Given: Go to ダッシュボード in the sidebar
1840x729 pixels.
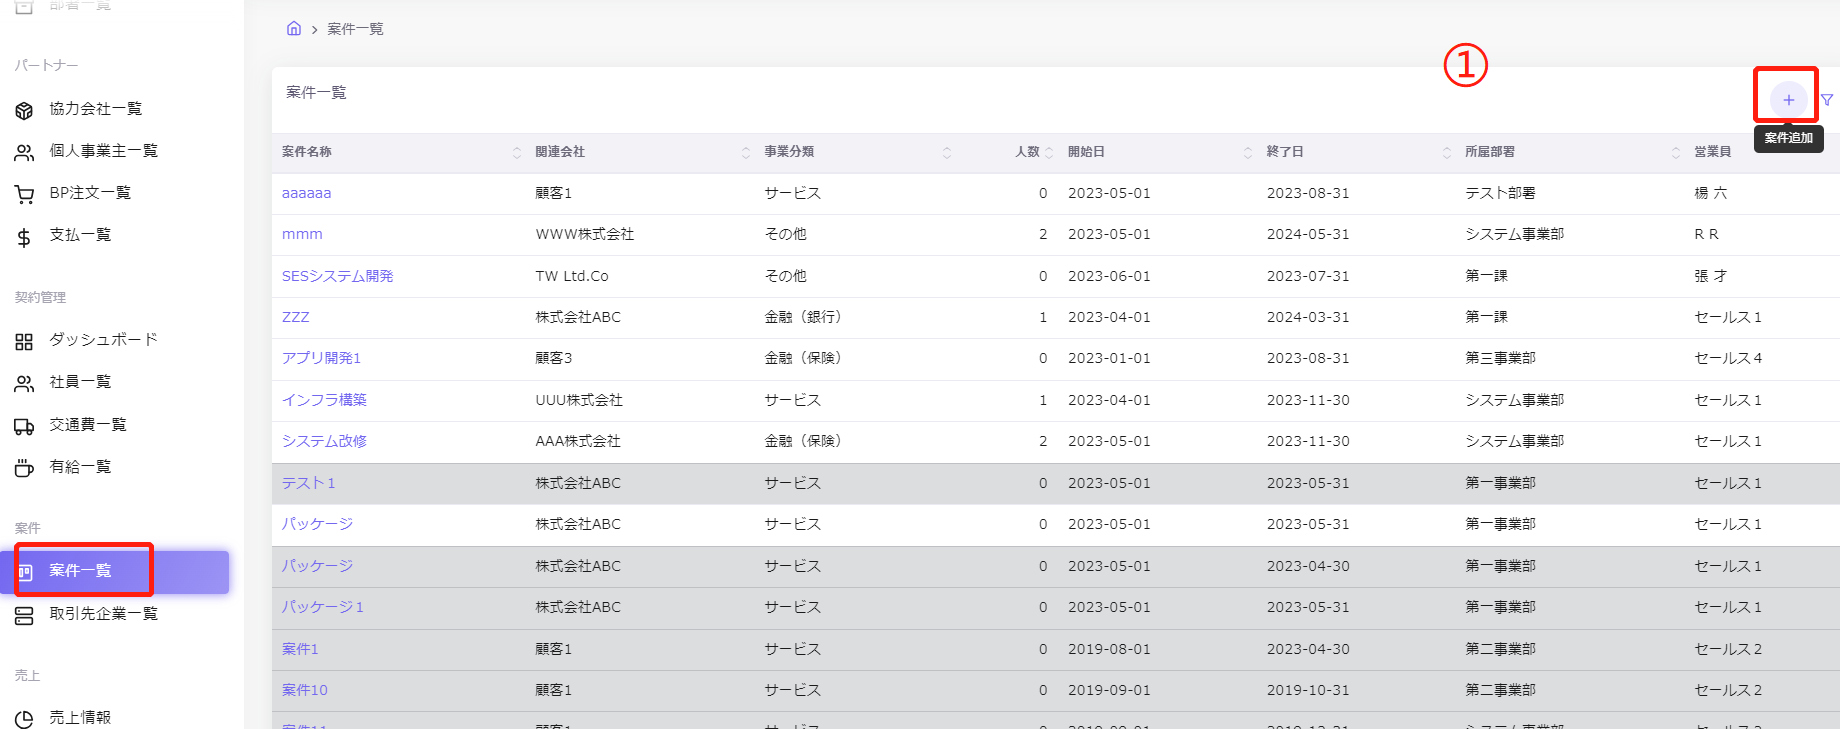Looking at the screenshot, I should point(103,340).
